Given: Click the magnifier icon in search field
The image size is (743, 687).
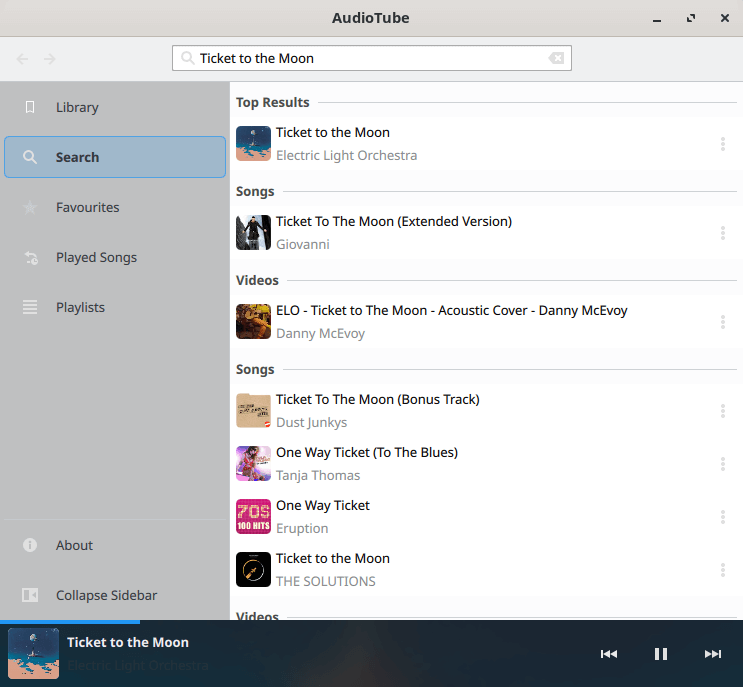Looking at the screenshot, I should coord(188,58).
